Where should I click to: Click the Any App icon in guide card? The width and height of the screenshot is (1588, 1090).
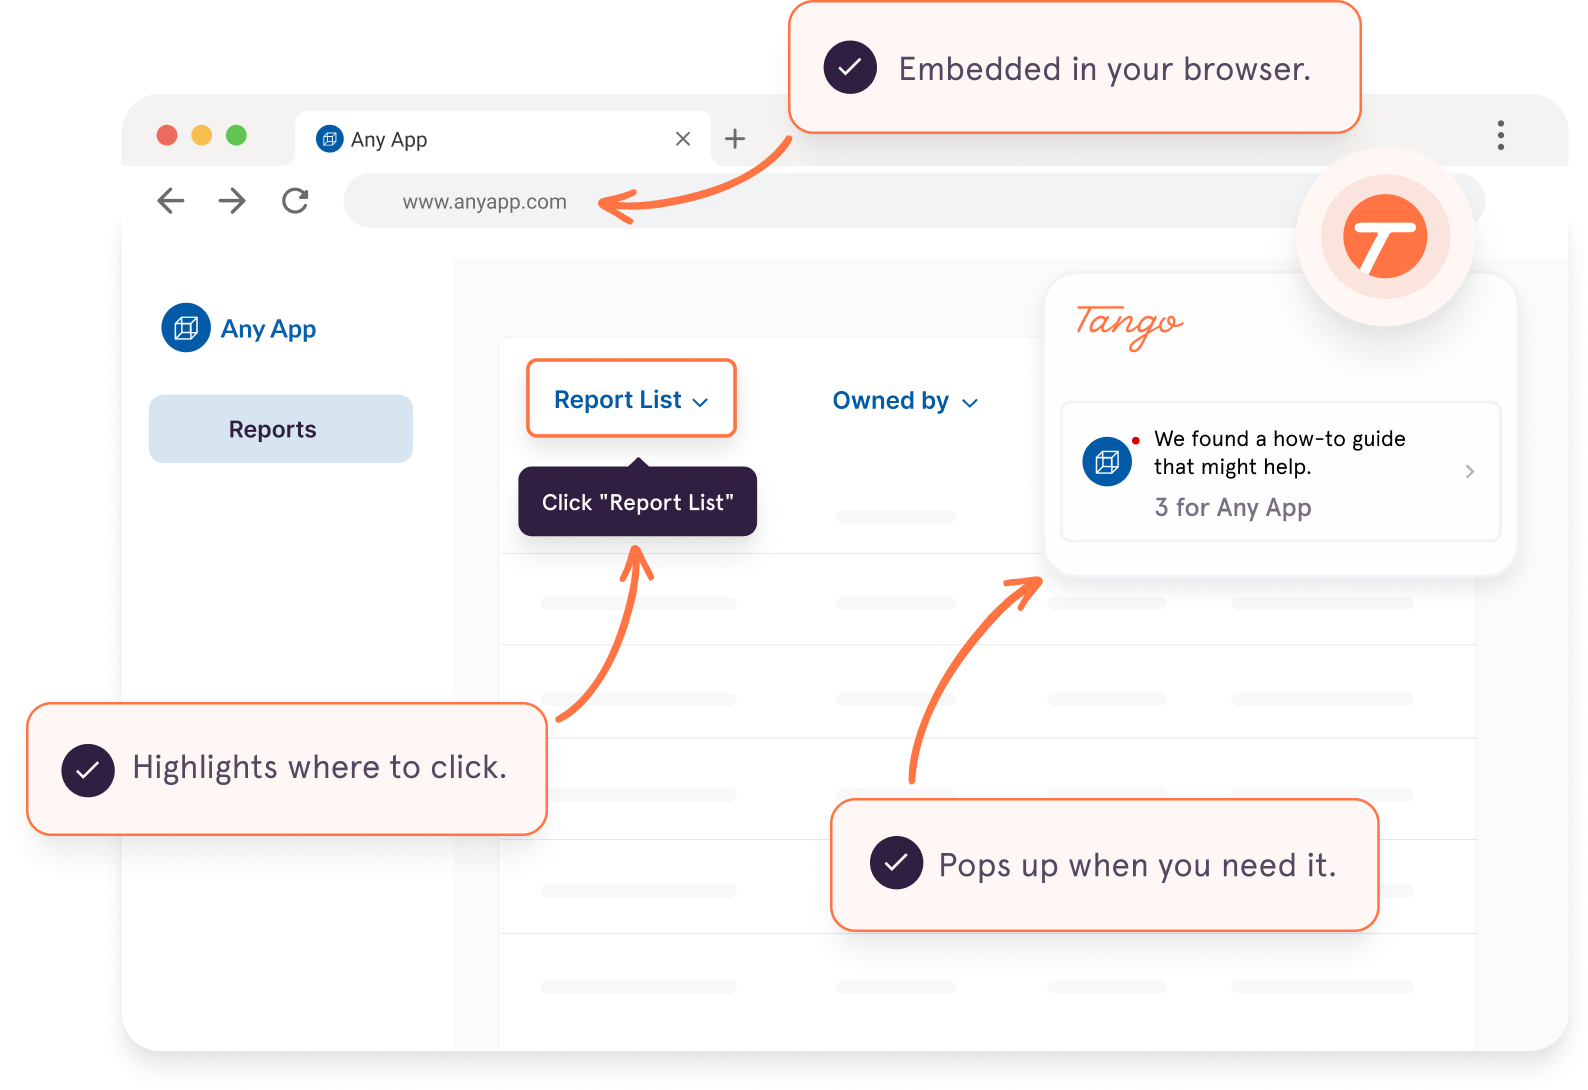(x=1107, y=462)
